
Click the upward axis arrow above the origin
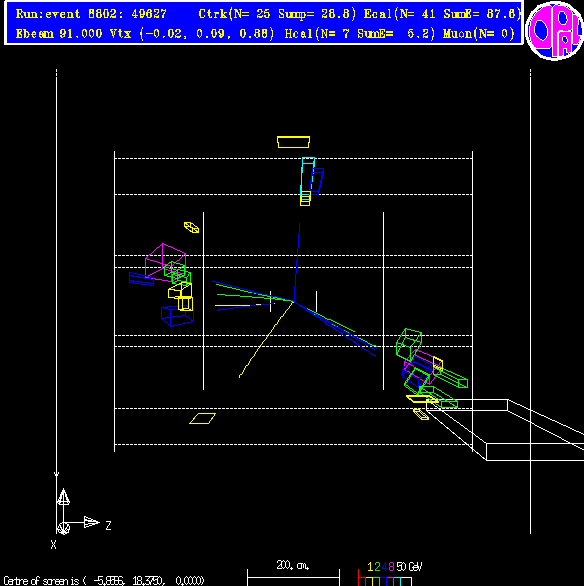(63, 497)
